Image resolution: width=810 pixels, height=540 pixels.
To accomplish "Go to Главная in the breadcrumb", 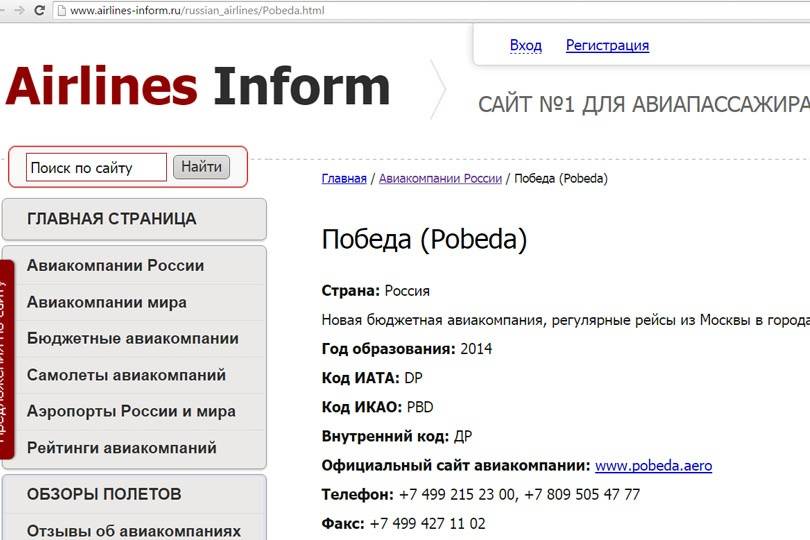I will click(x=344, y=179).
